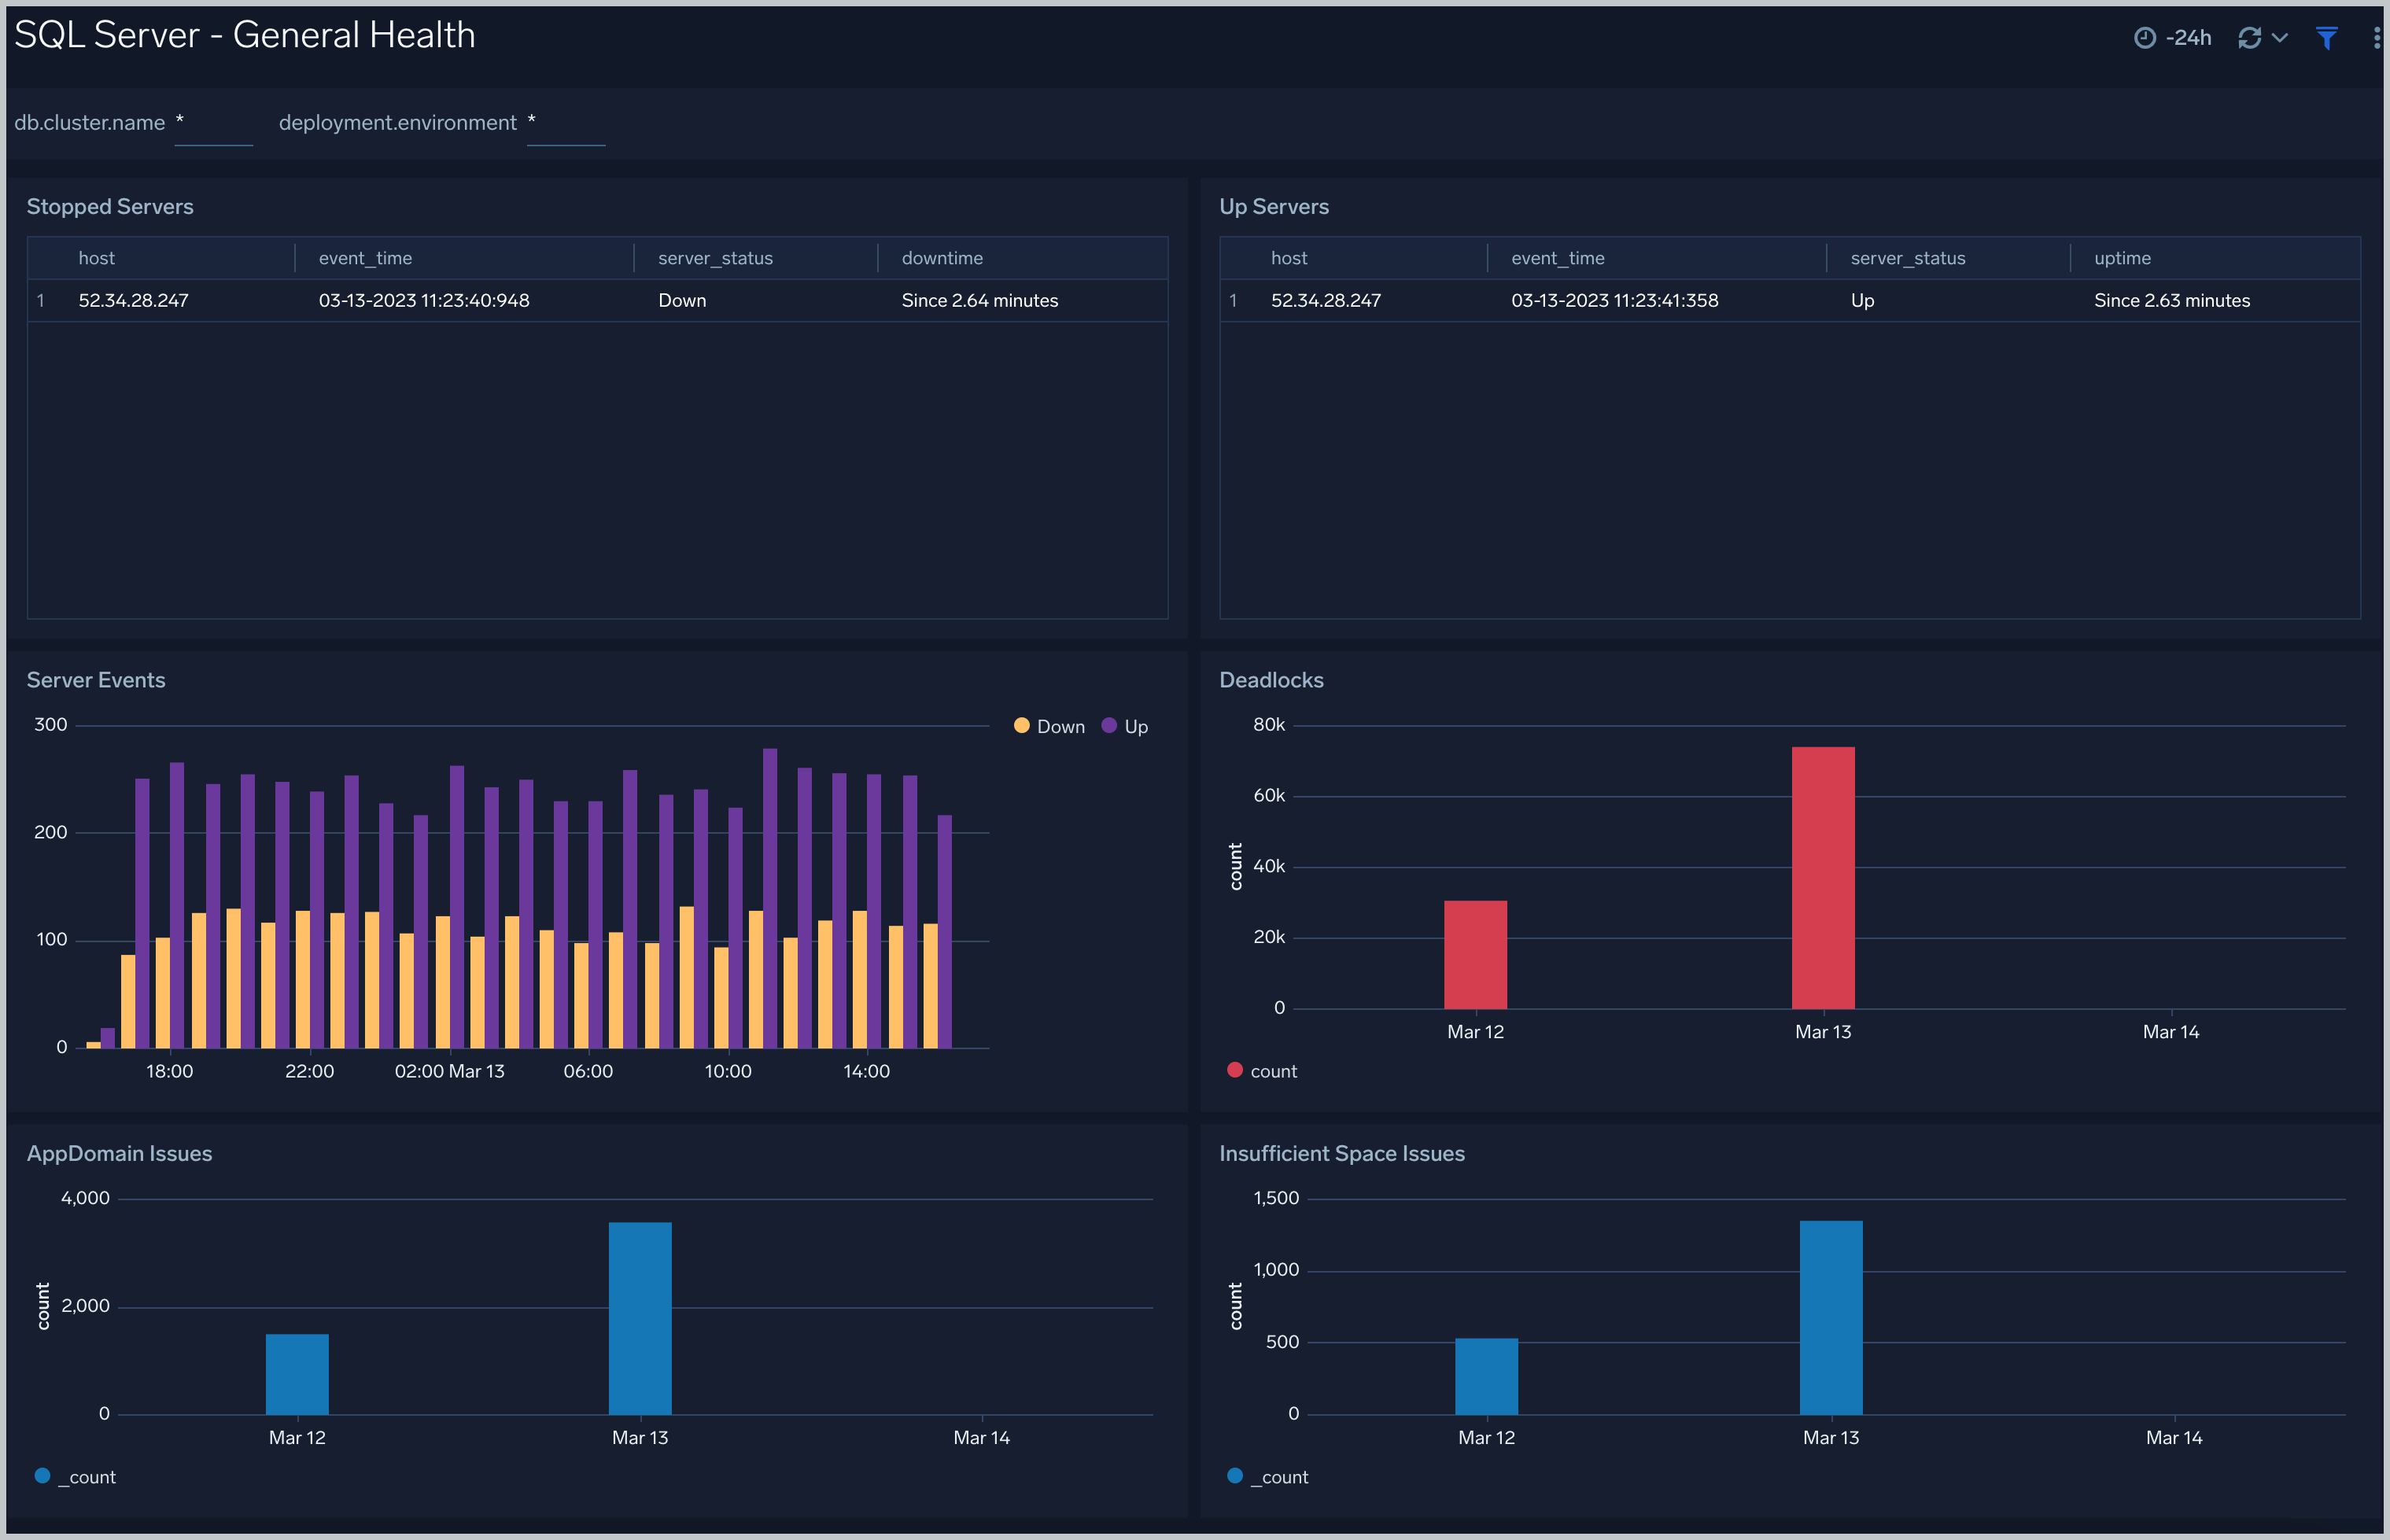
Task: Toggle the Down series legend in Server Events
Action: [1049, 726]
